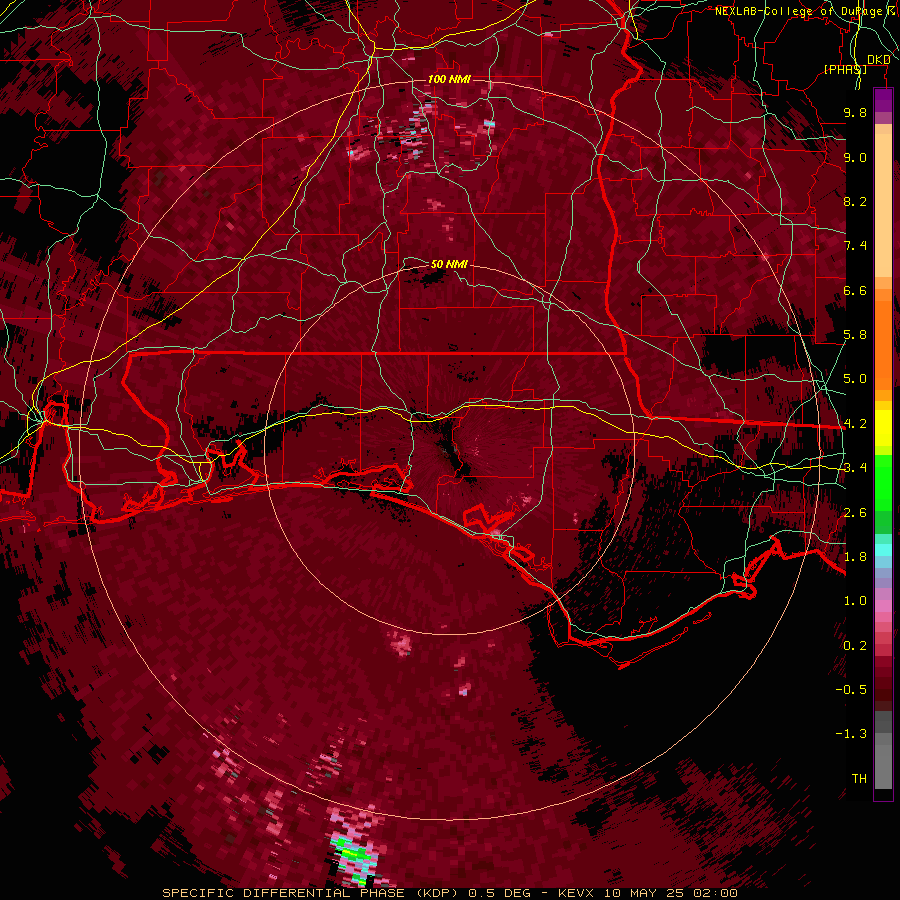This screenshot has width=900, height=900.
Task: Click the 0.2 legend value
Action: point(855,646)
